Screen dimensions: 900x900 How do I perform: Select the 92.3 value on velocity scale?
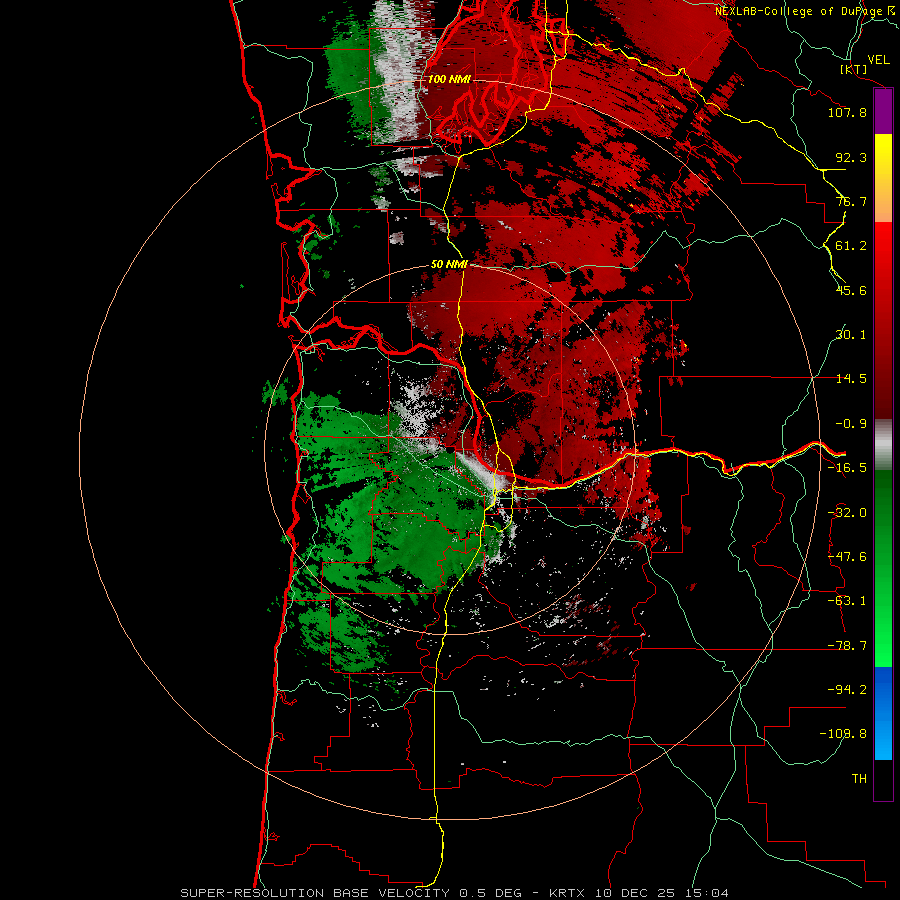coord(851,157)
